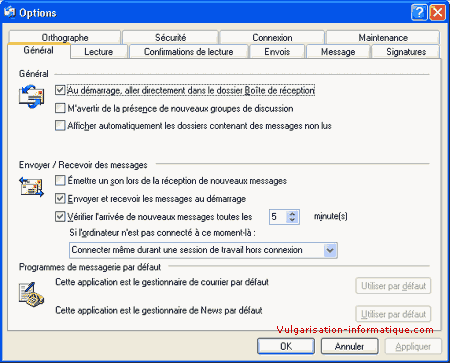Image resolution: width=450 pixels, height=363 pixels.
Task: Click the minutes input field showing 5
Action: click(278, 217)
